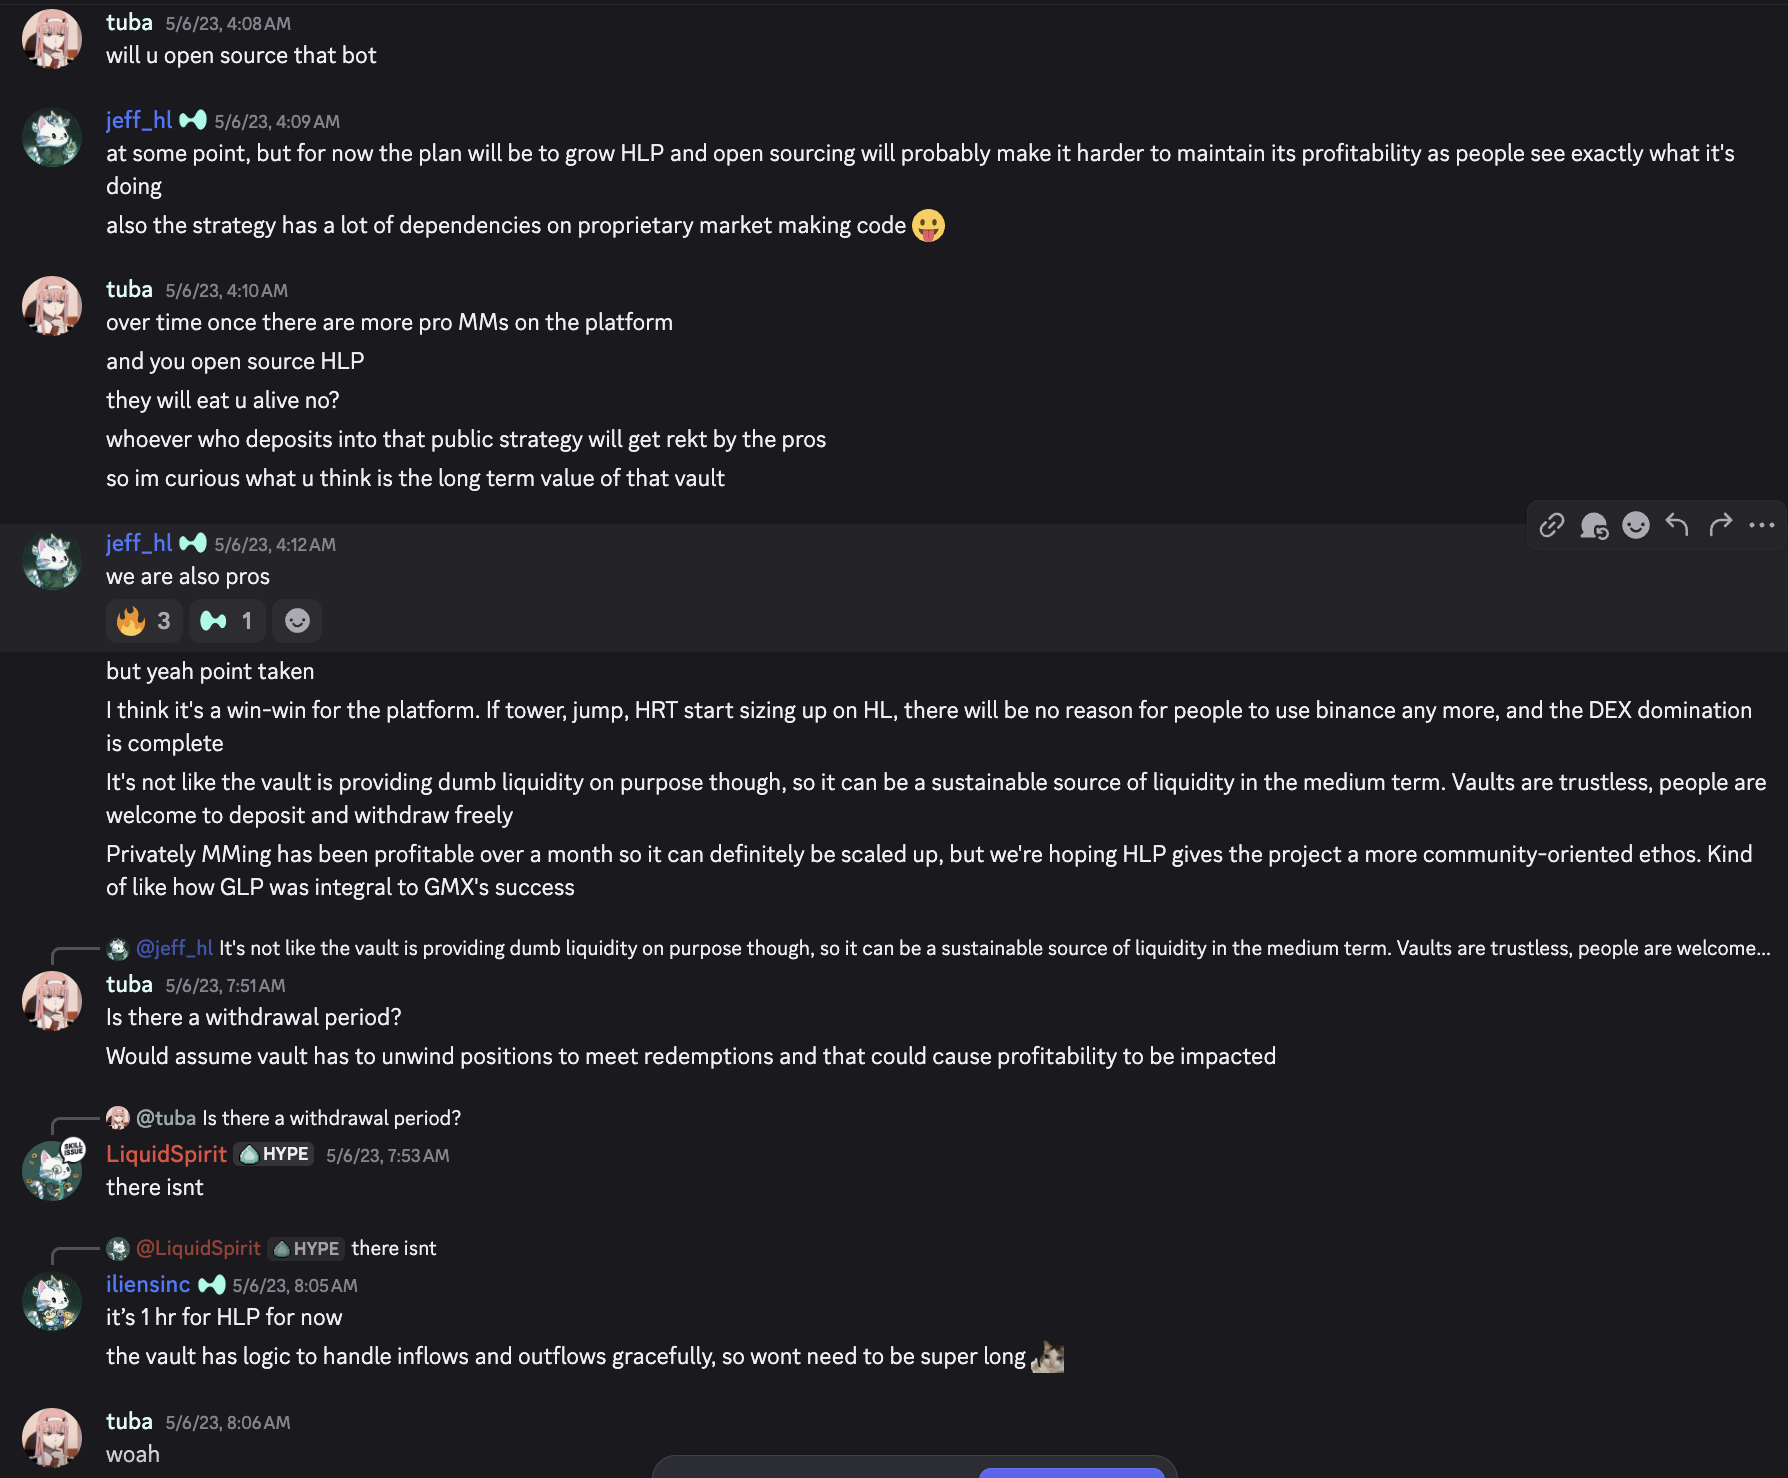Click the HYPE tag beside LiquidSpirit's name
This screenshot has width=1788, height=1478.
click(x=274, y=1154)
